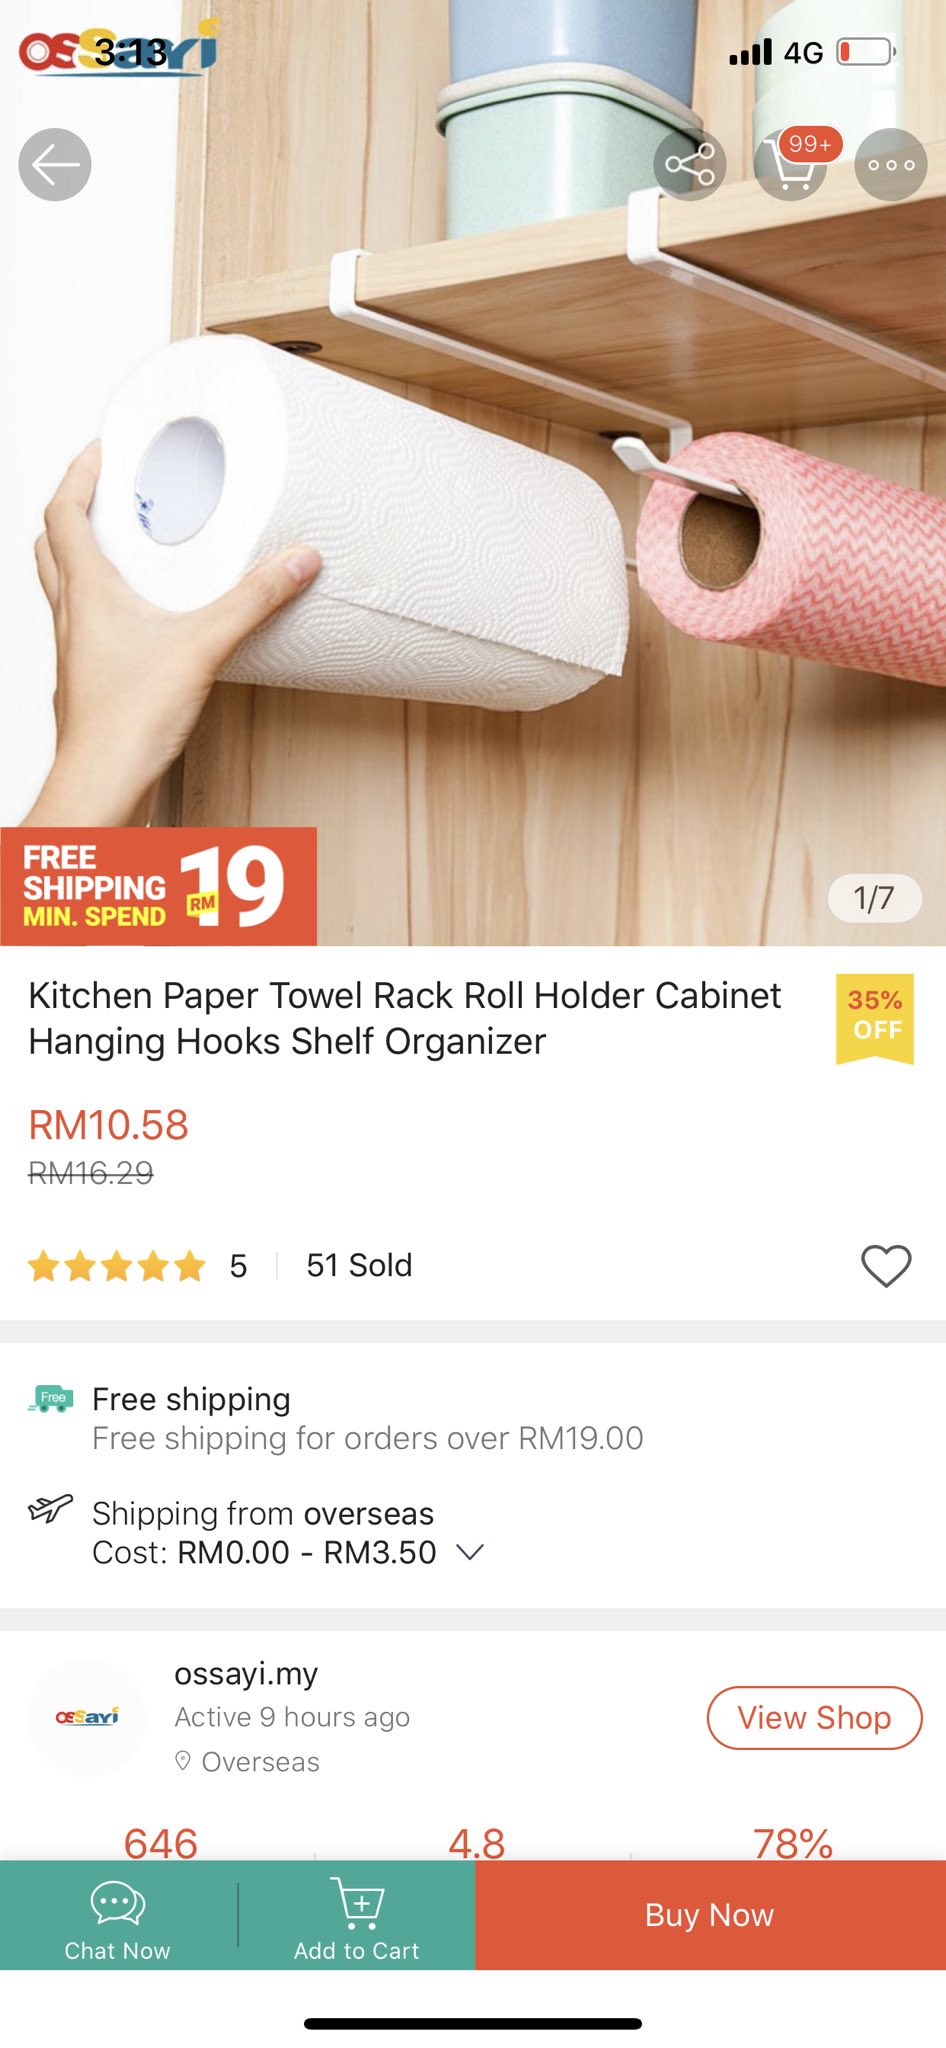Image resolution: width=946 pixels, height=2048 pixels.
Task: Click the Buy Now button
Action: point(710,1915)
